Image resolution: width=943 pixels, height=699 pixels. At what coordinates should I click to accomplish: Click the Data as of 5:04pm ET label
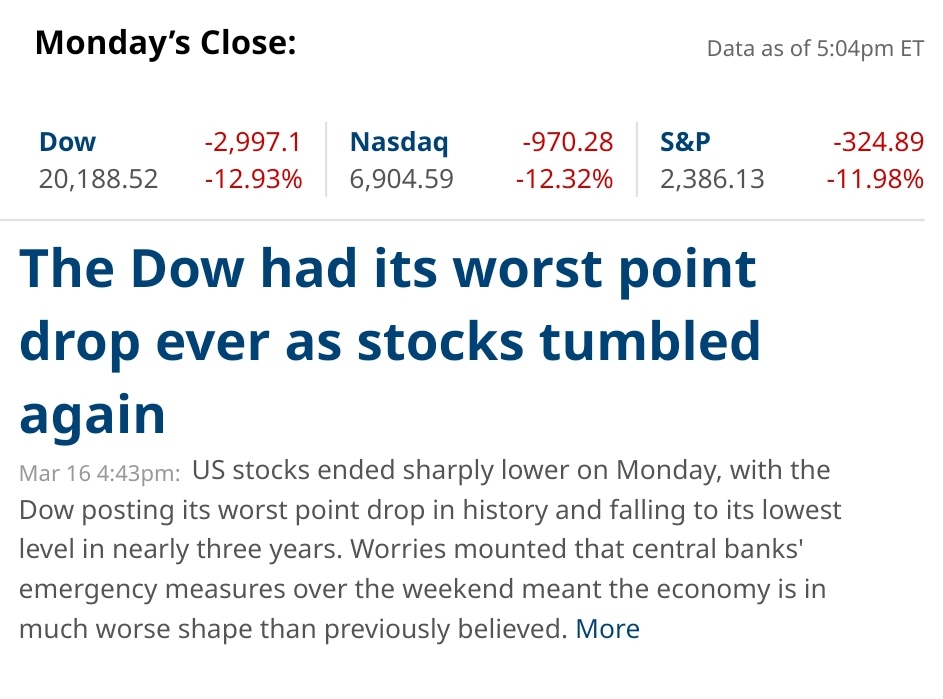click(815, 48)
